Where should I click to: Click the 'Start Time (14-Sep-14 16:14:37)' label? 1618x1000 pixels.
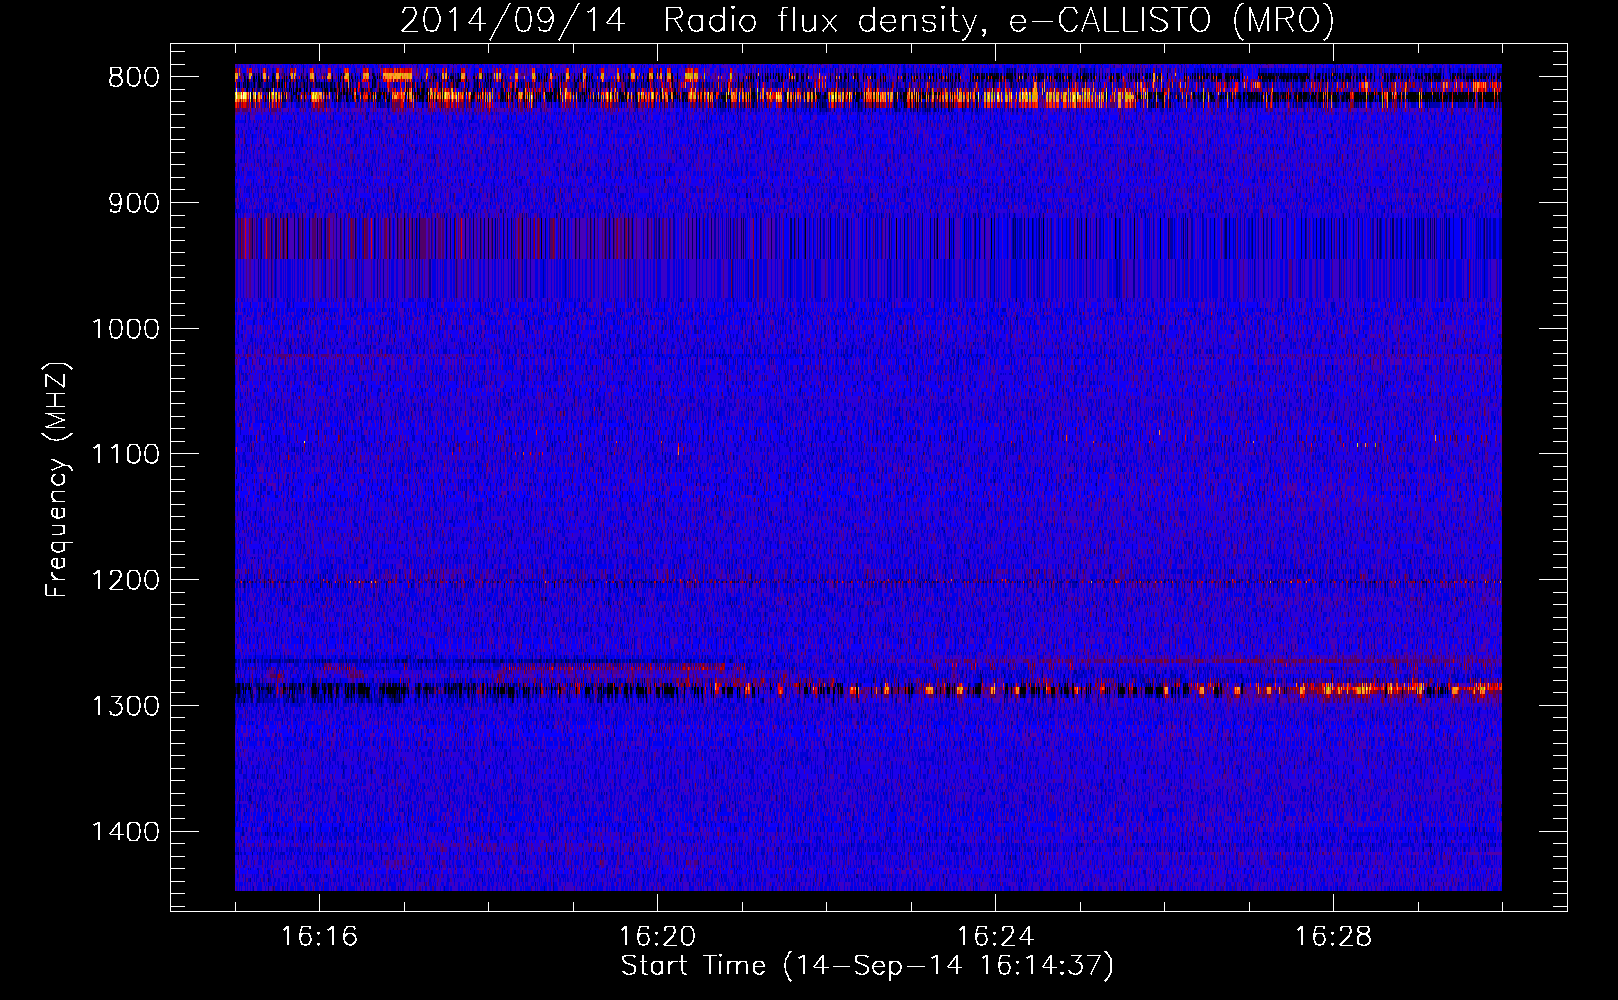(867, 966)
